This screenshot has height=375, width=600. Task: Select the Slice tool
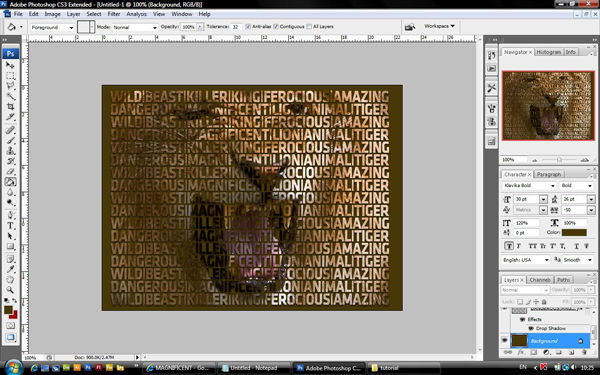10,116
